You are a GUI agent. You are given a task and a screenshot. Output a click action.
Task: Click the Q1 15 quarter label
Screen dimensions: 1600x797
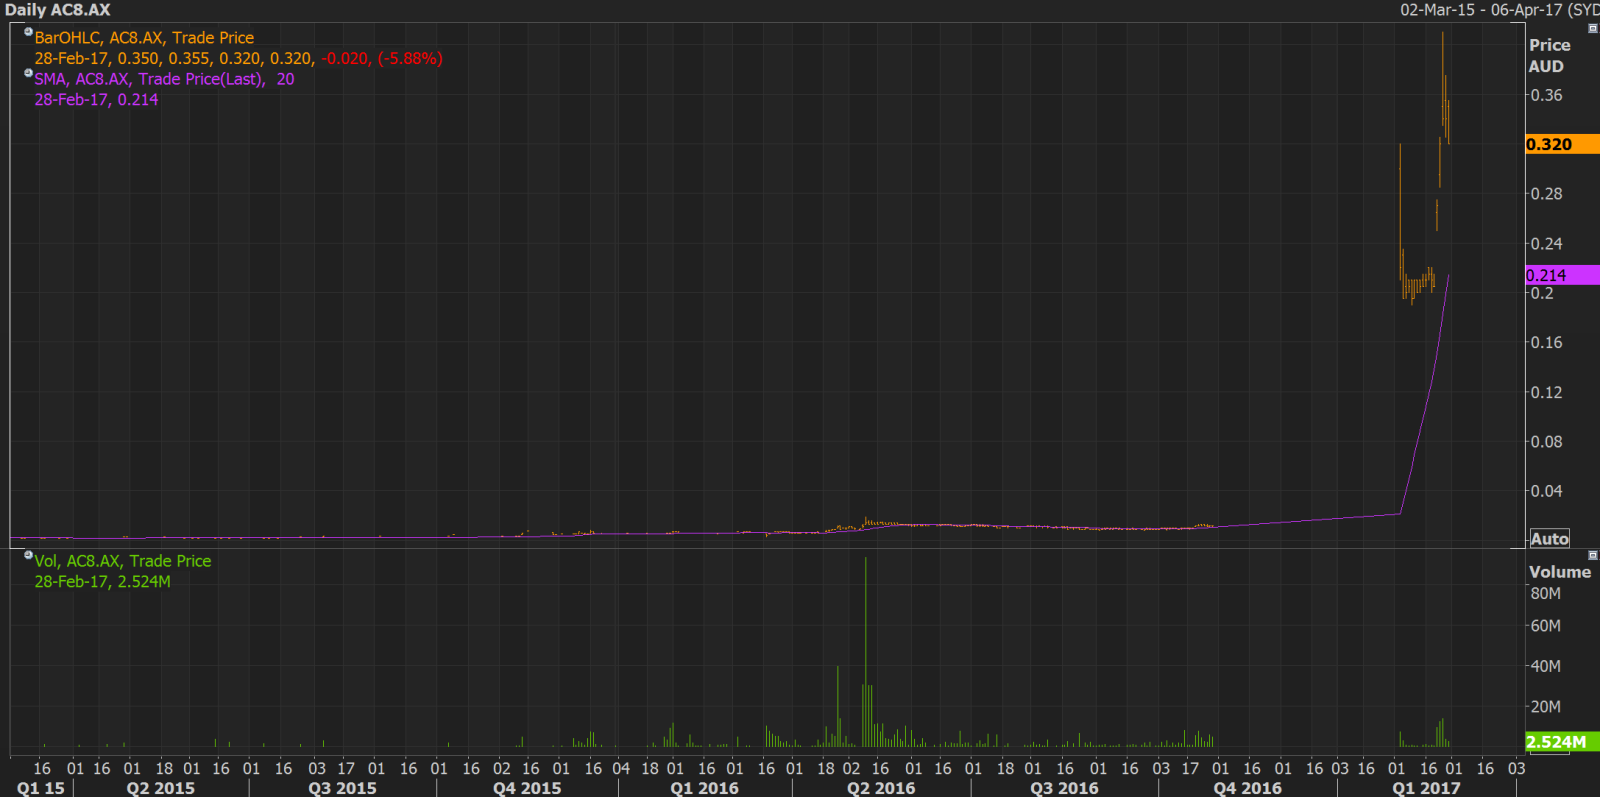tap(40, 788)
